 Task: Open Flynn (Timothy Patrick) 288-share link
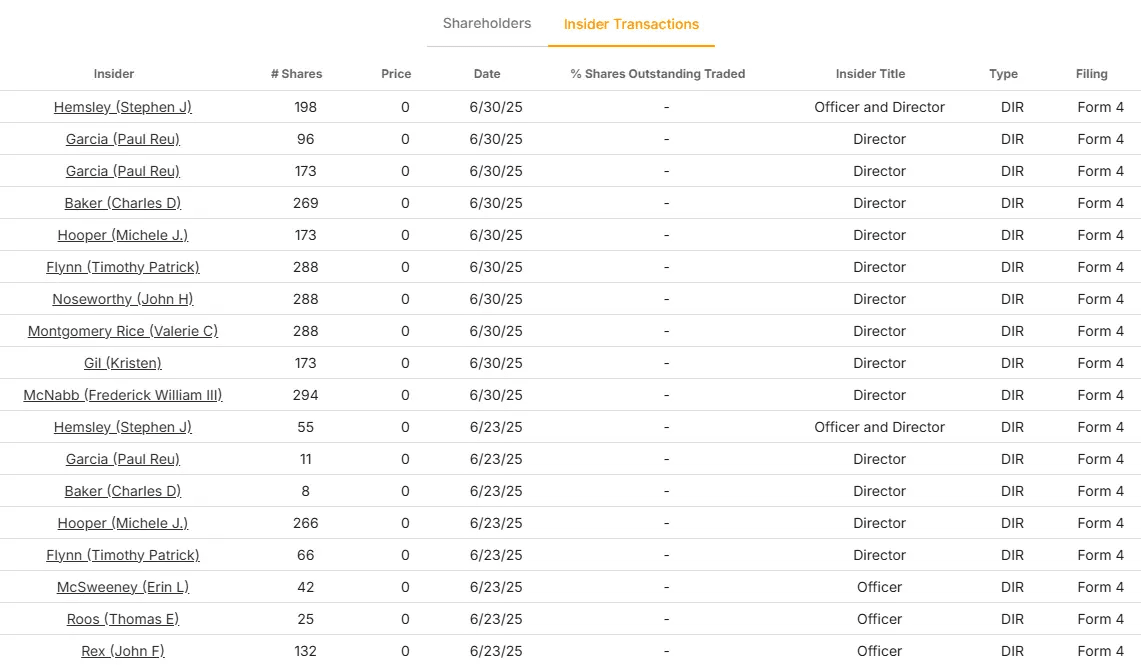click(x=123, y=267)
